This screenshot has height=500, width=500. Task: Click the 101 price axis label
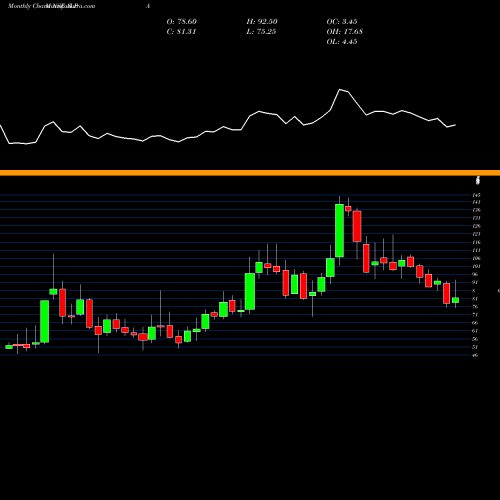tap(477, 266)
